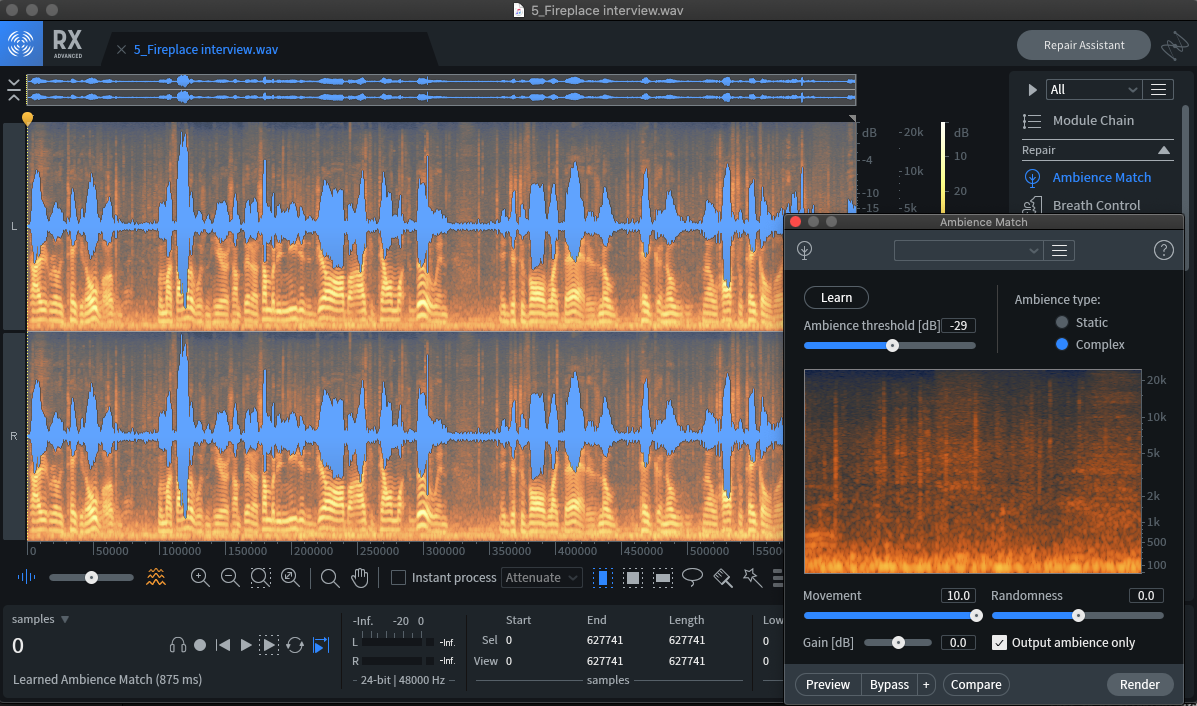Zoom out fully to whole file
The image size is (1197, 706).
(x=290, y=578)
